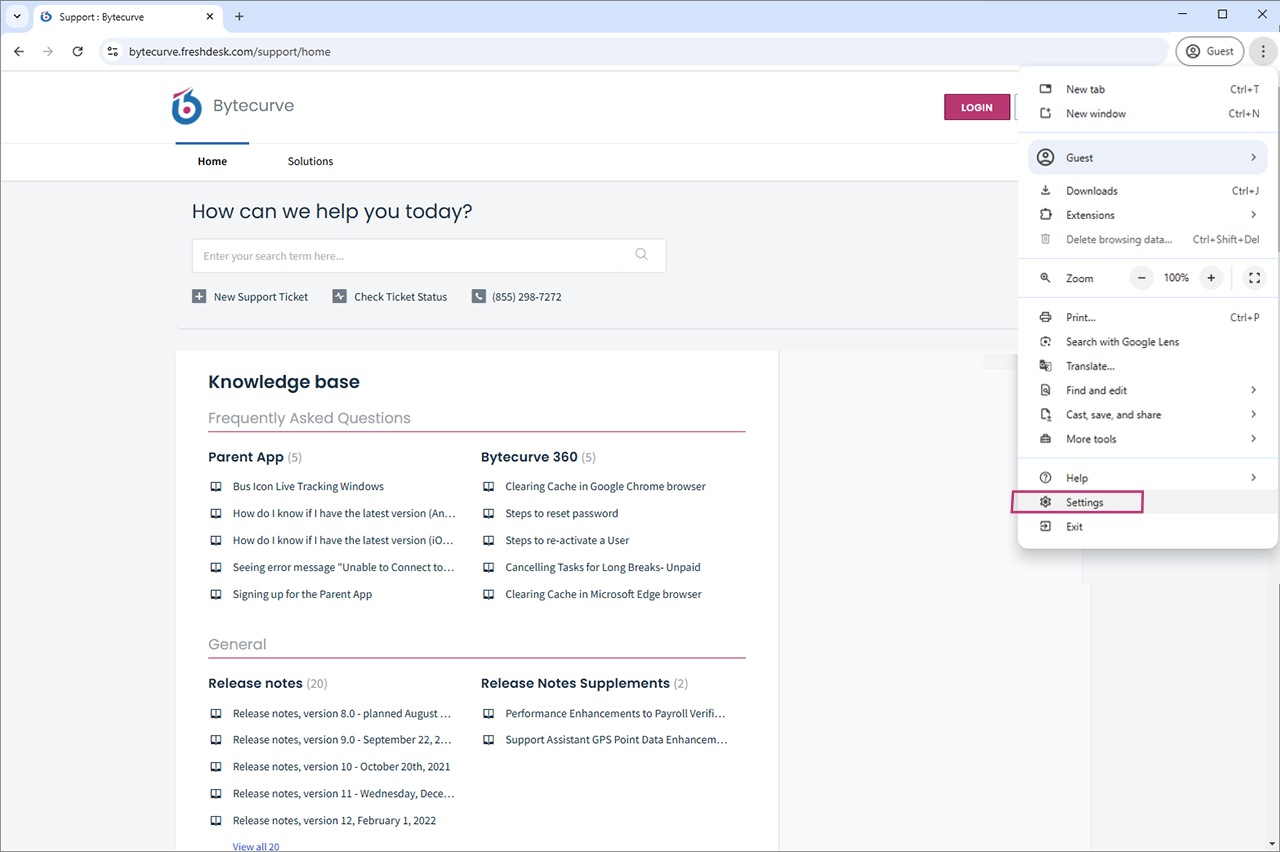The width and height of the screenshot is (1280, 852).
Task: Zoom in with the plus button
Action: [1211, 278]
